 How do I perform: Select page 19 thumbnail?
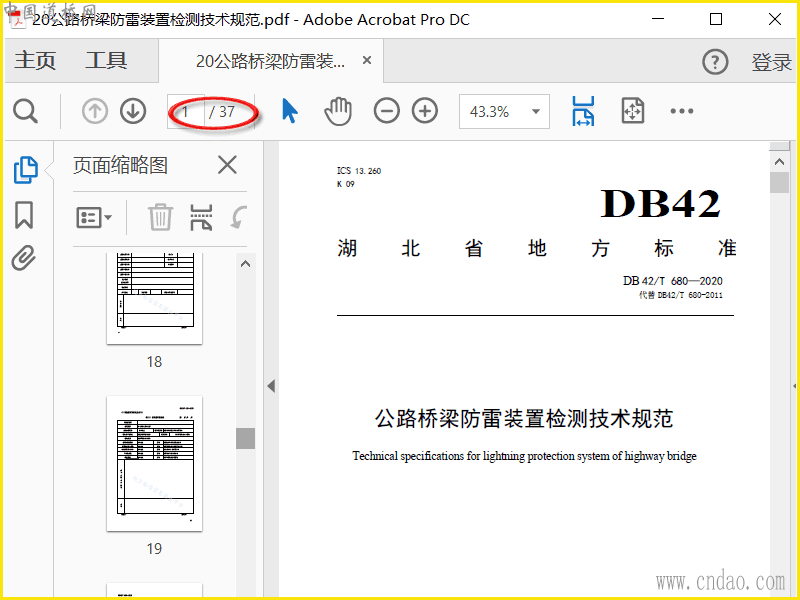tap(155, 463)
